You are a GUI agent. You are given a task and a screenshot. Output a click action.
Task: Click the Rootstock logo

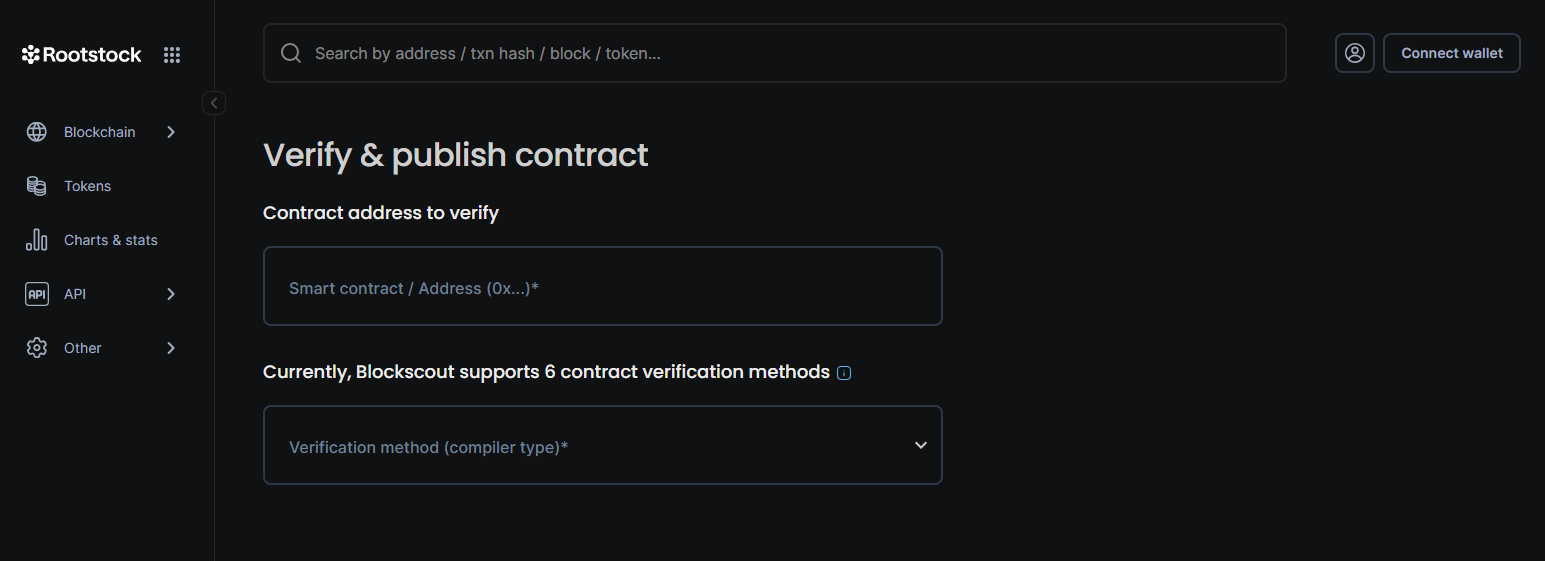pos(82,55)
